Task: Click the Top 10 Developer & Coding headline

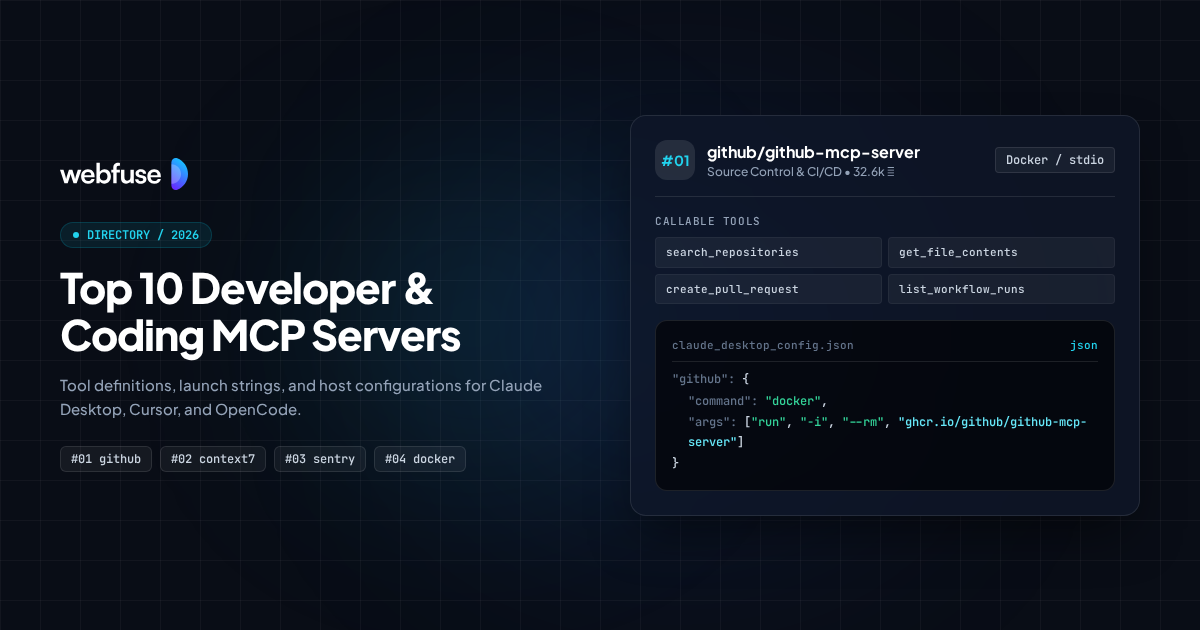Action: (x=260, y=313)
